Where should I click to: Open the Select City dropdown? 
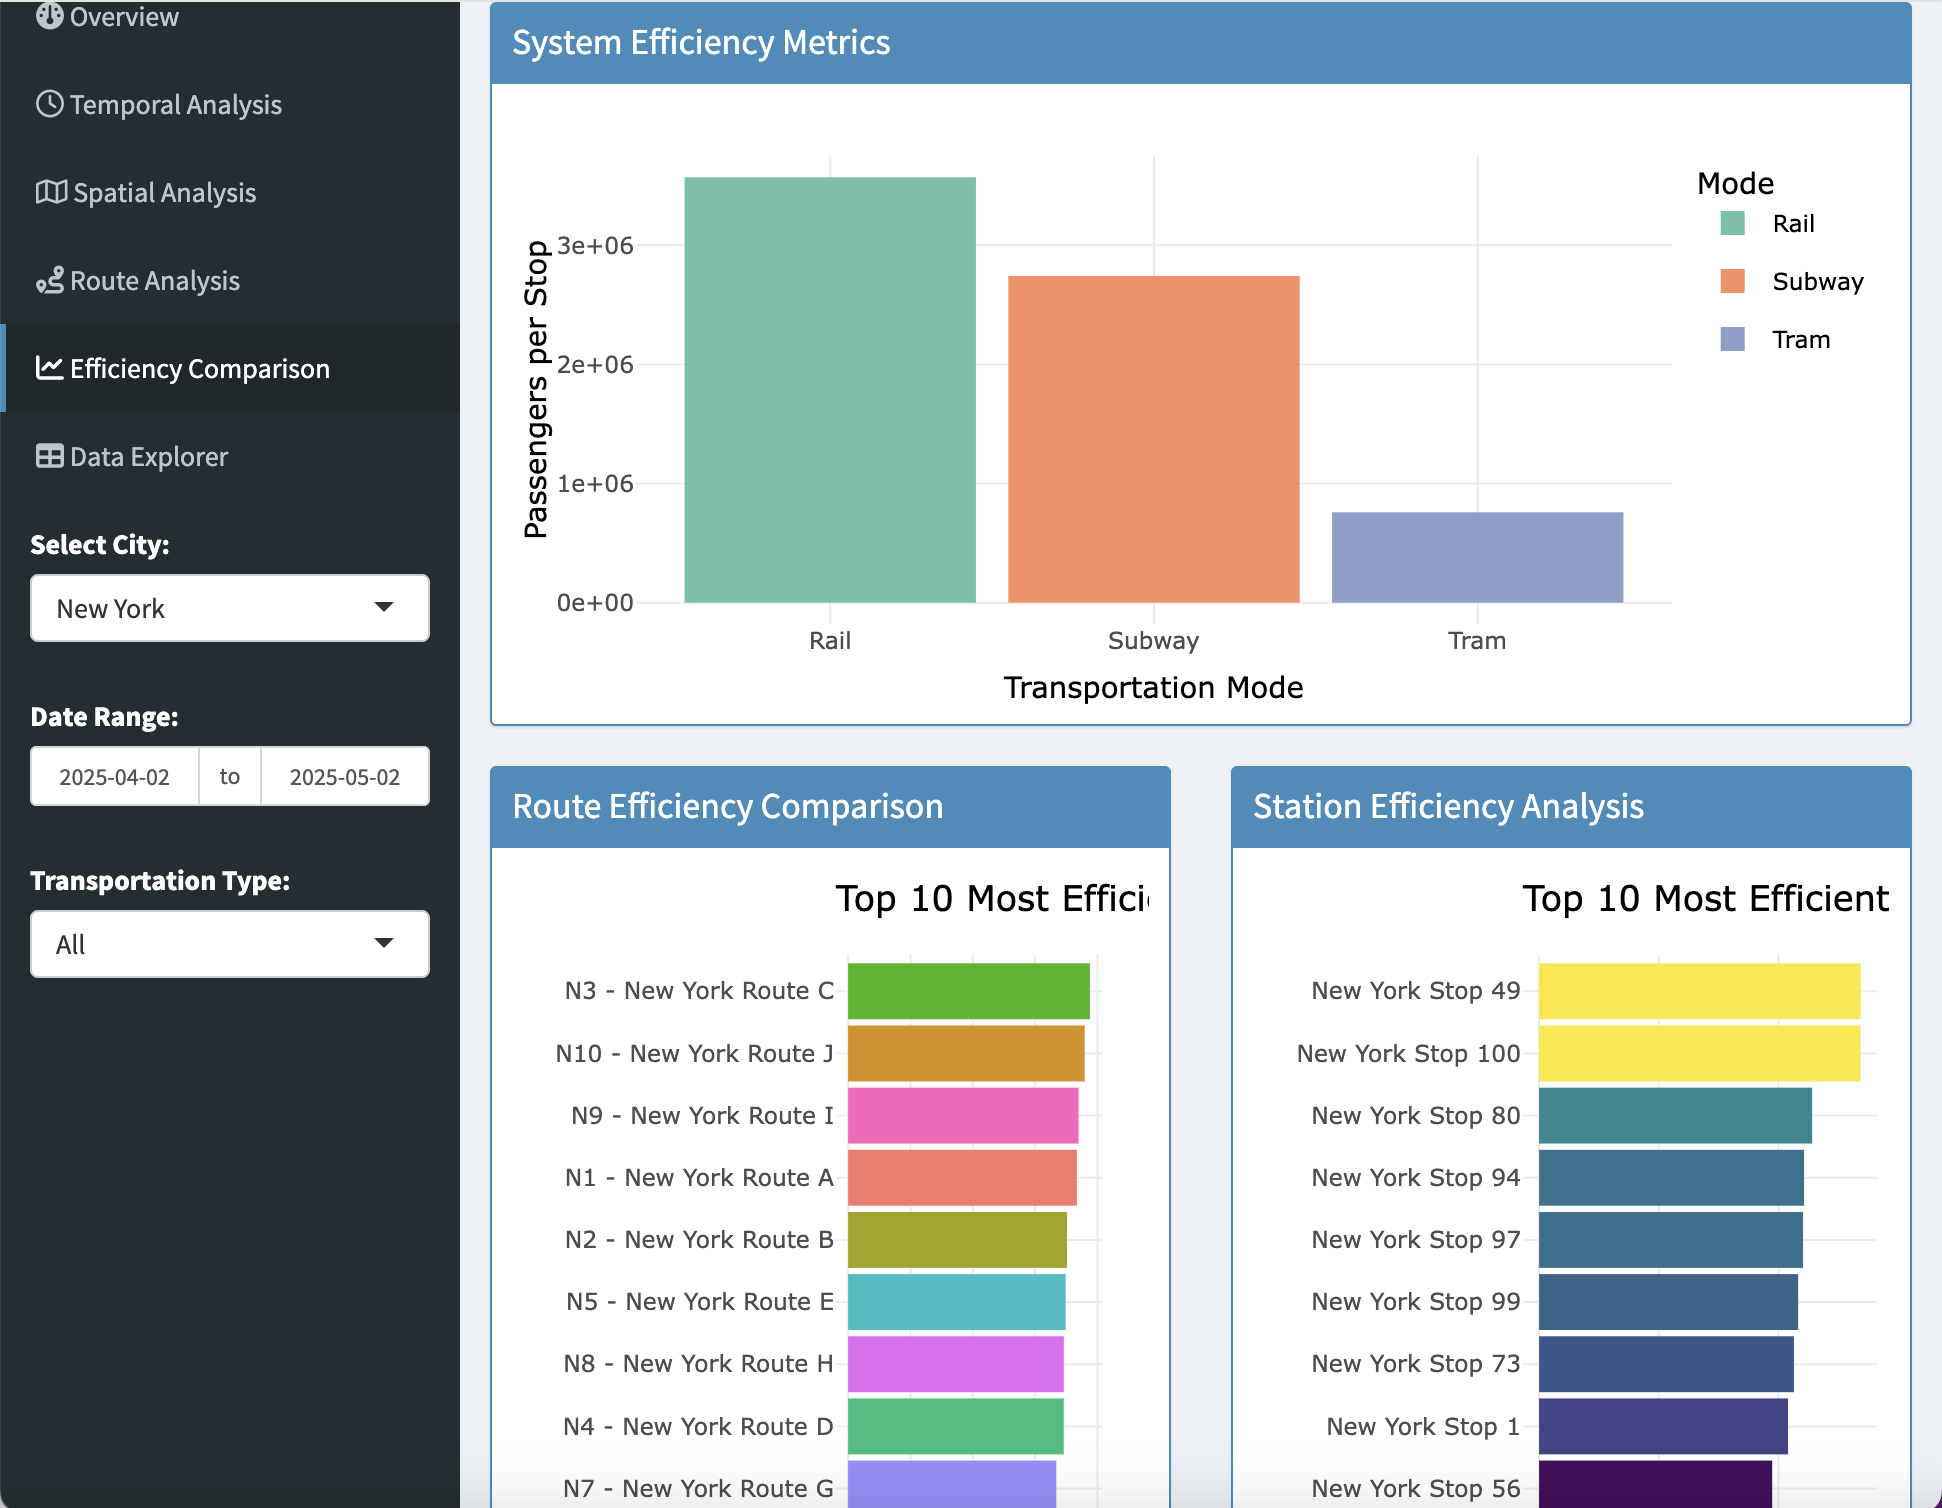click(x=229, y=608)
